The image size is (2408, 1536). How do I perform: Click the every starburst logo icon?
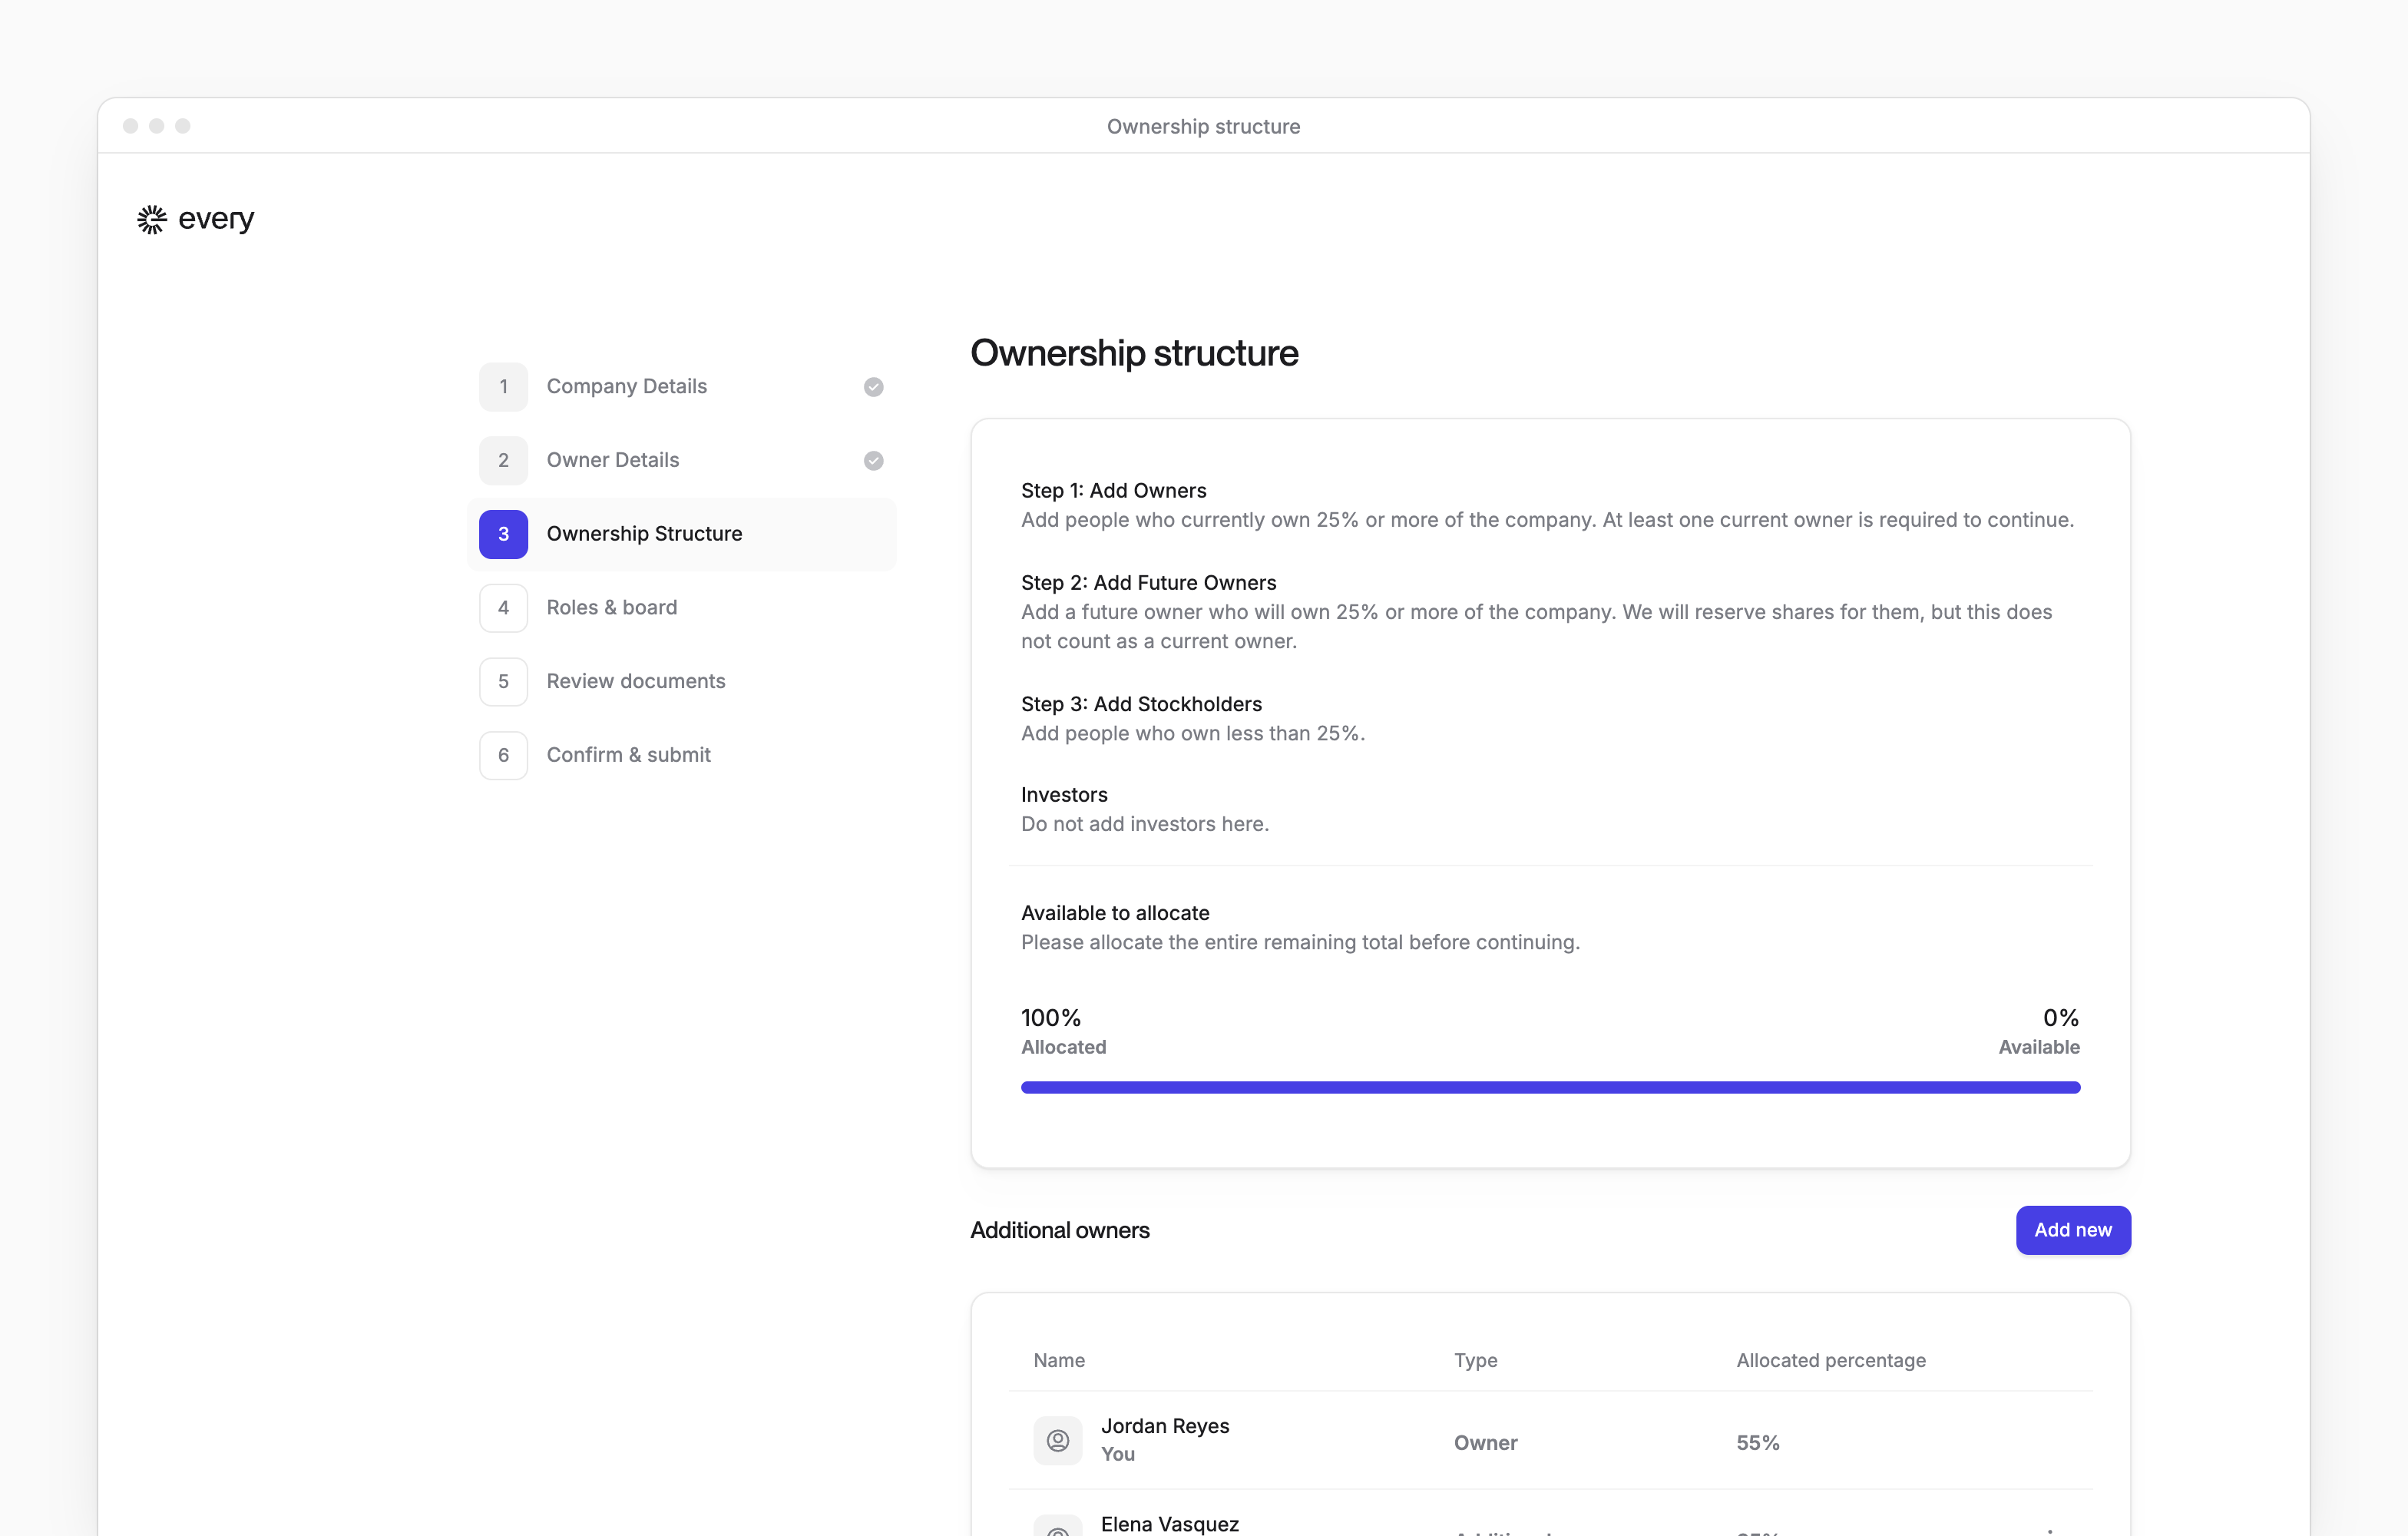151,219
